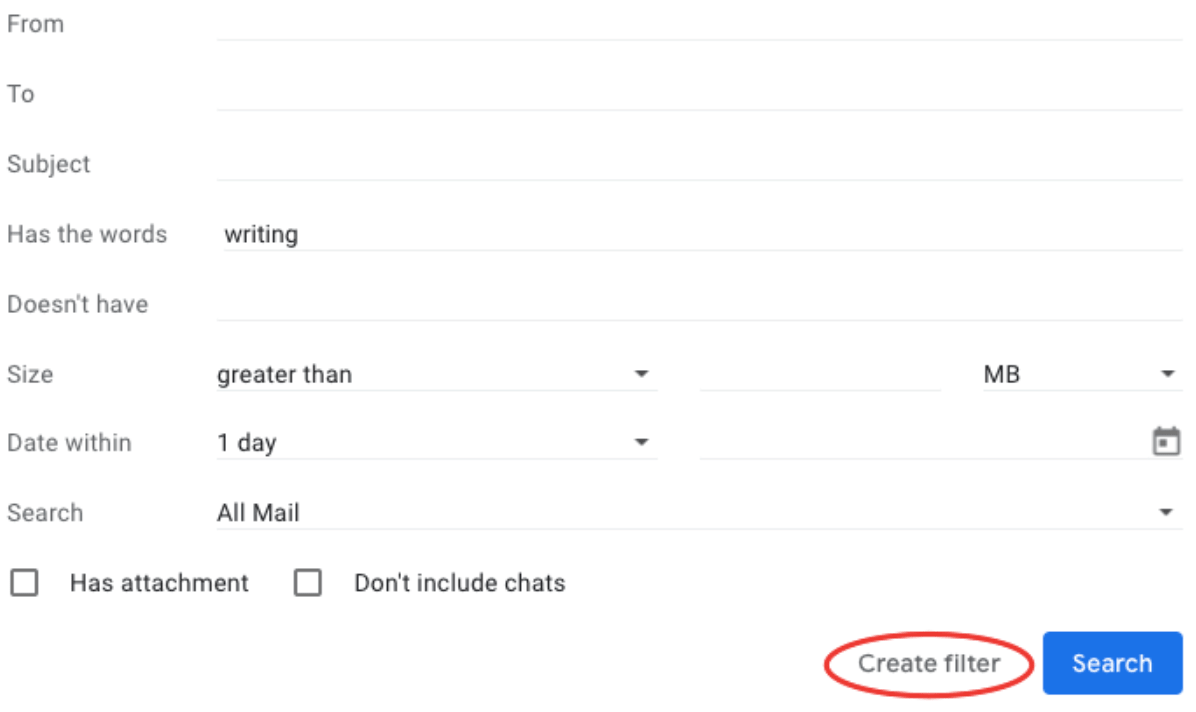The width and height of the screenshot is (1196, 712).
Task: Focus the Doesn't have input field
Action: click(698, 304)
